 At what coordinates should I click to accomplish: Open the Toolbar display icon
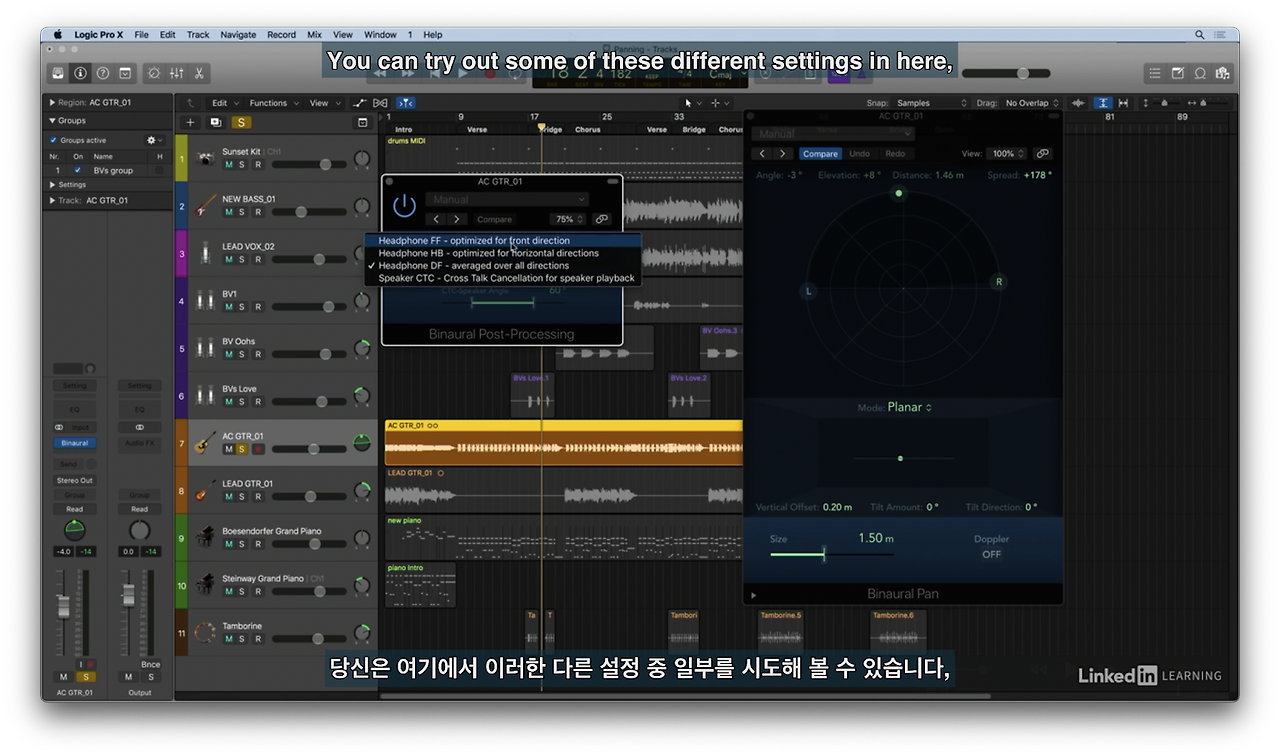[125, 73]
